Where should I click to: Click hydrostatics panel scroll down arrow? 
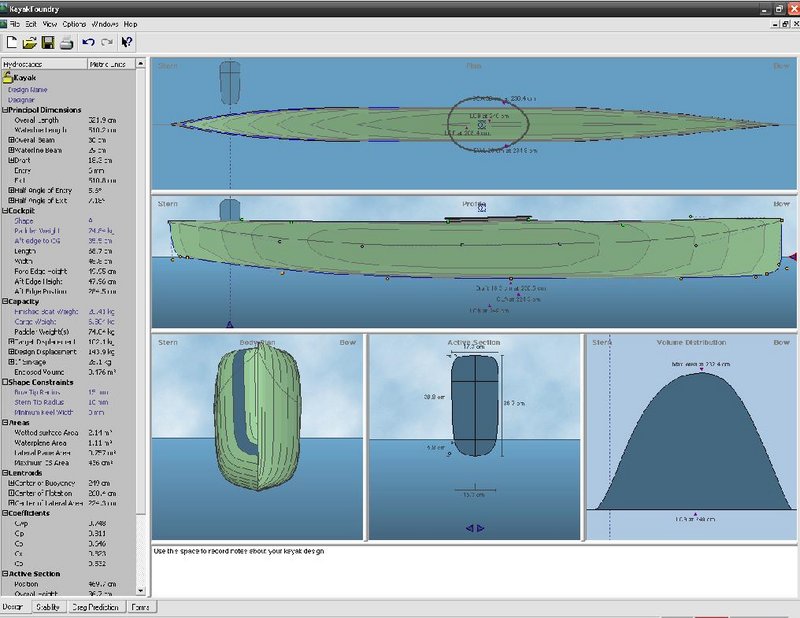tap(141, 590)
